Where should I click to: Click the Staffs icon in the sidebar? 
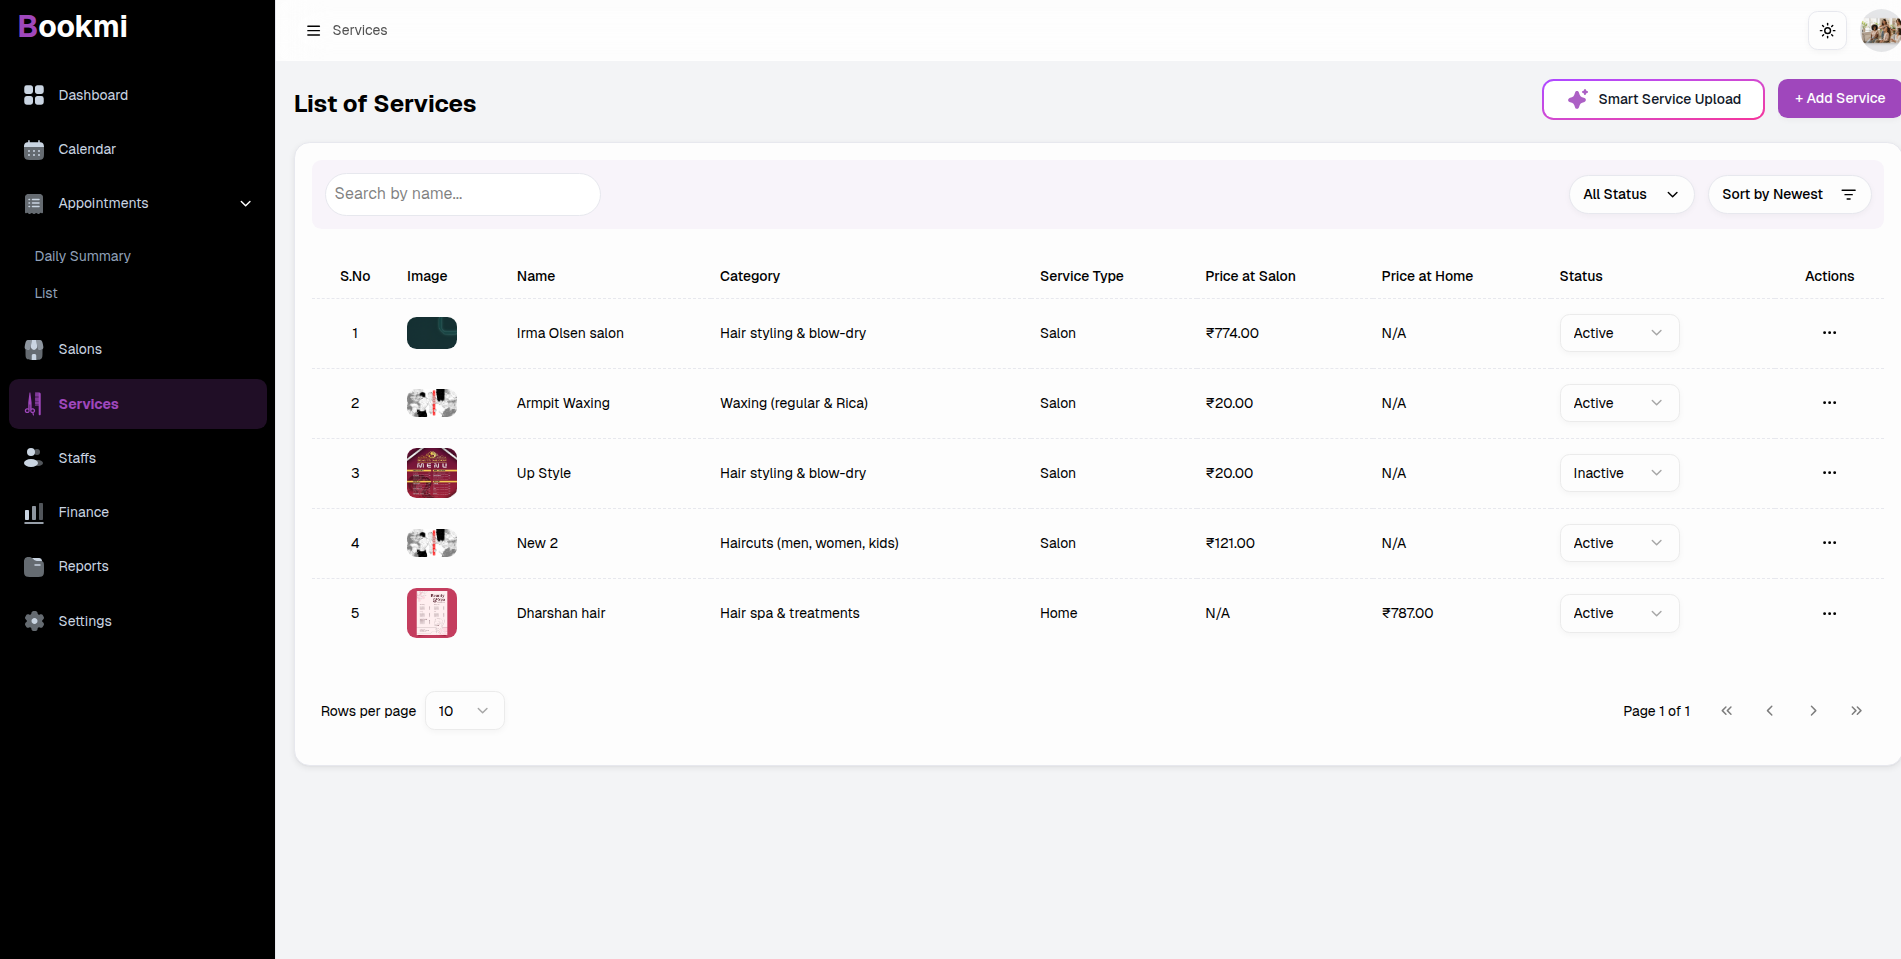click(x=33, y=457)
